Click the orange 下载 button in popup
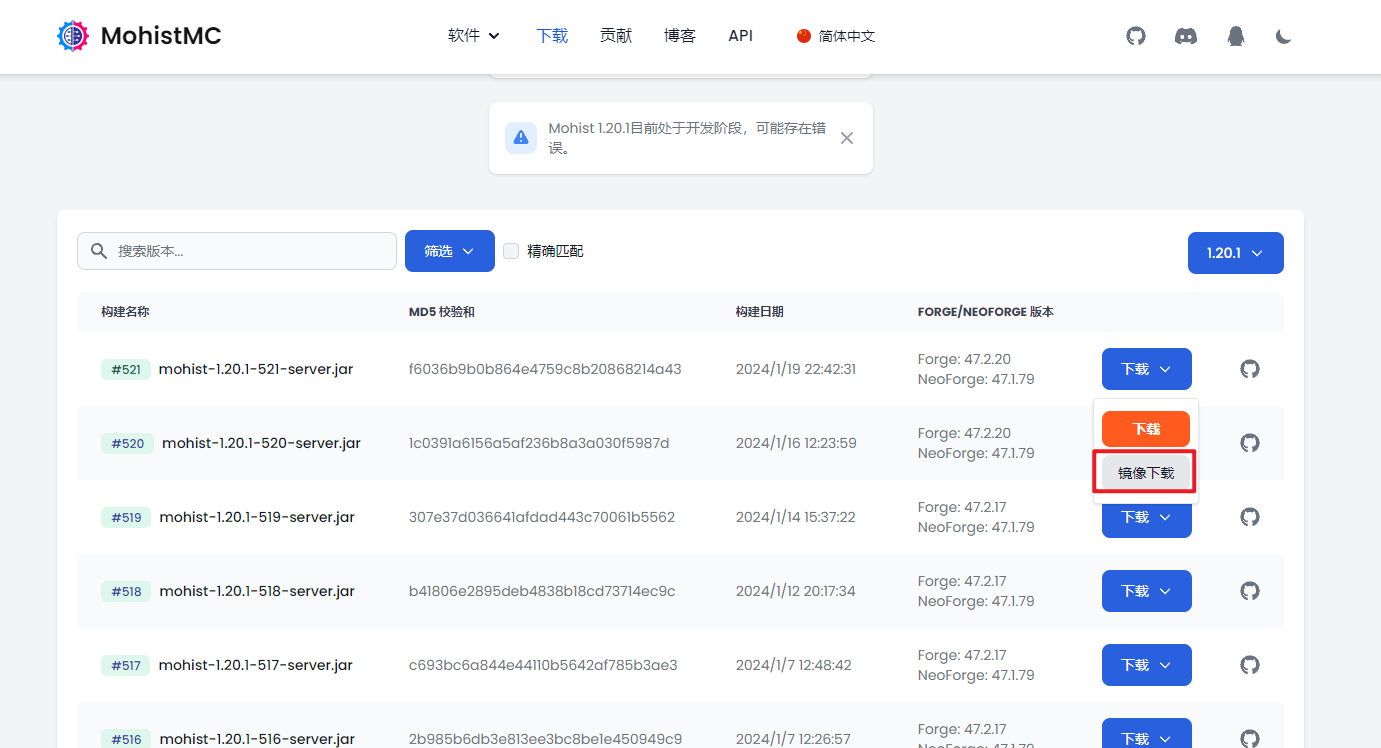This screenshot has height=748, width=1381. (1146, 429)
